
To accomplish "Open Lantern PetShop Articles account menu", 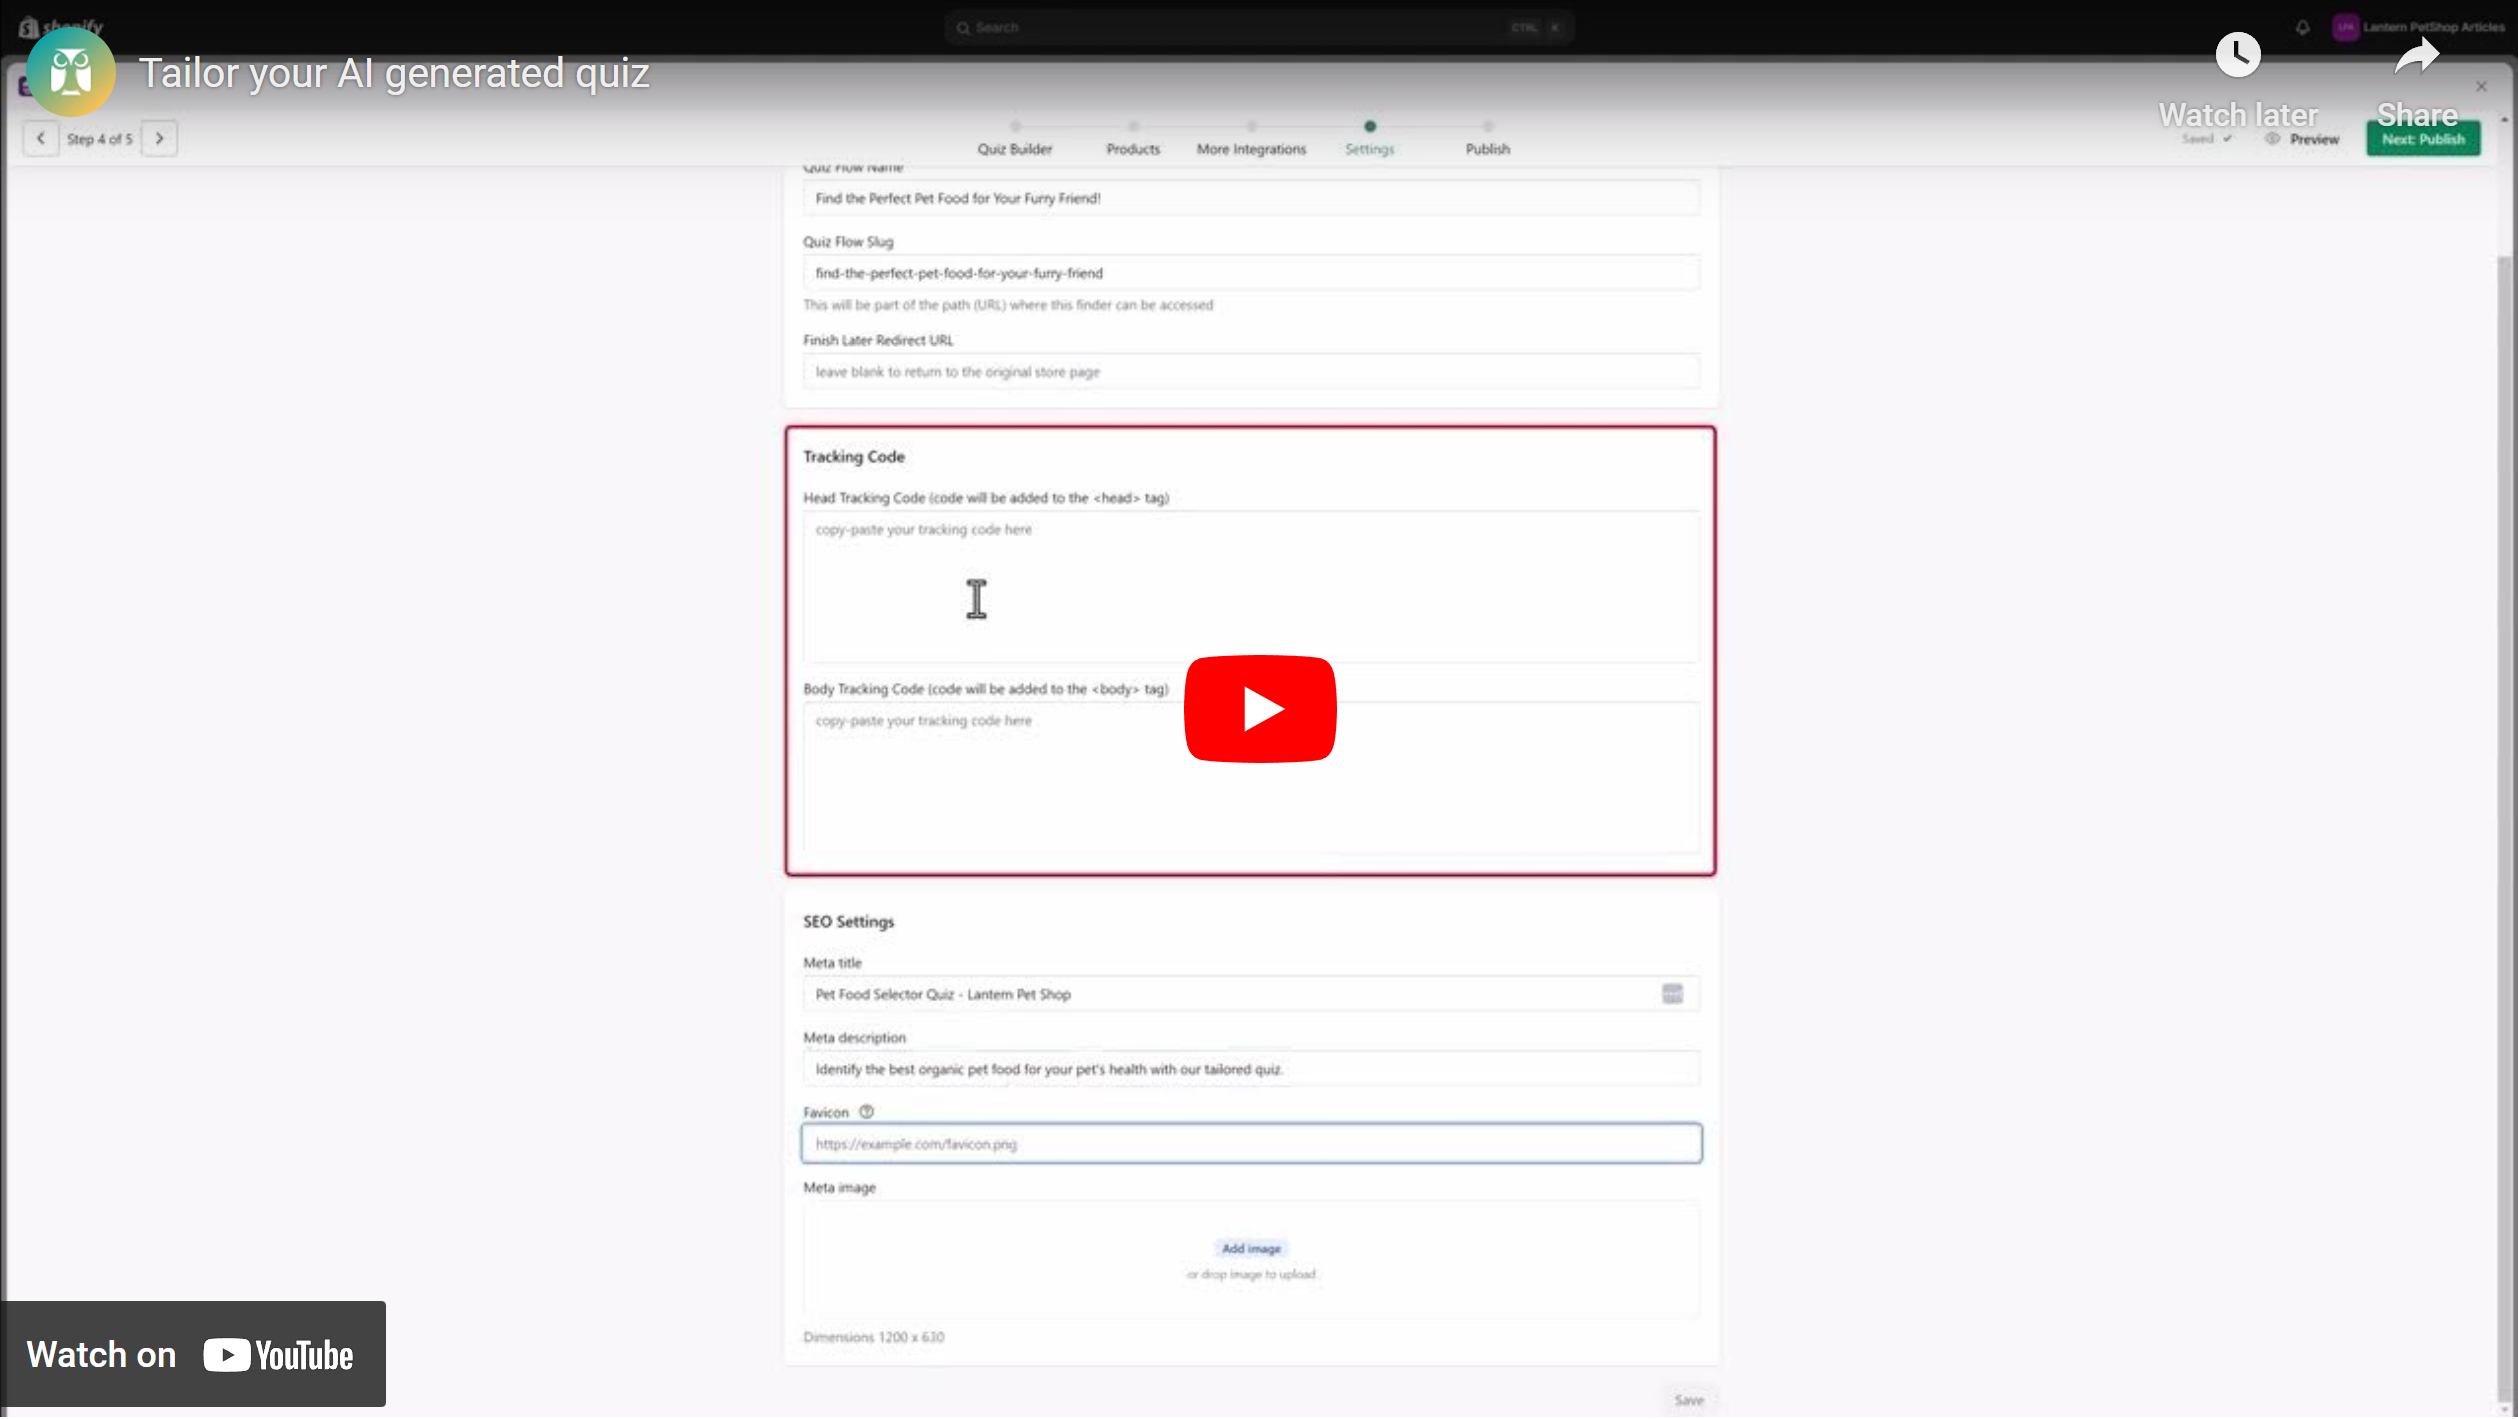I will (x=2420, y=27).
